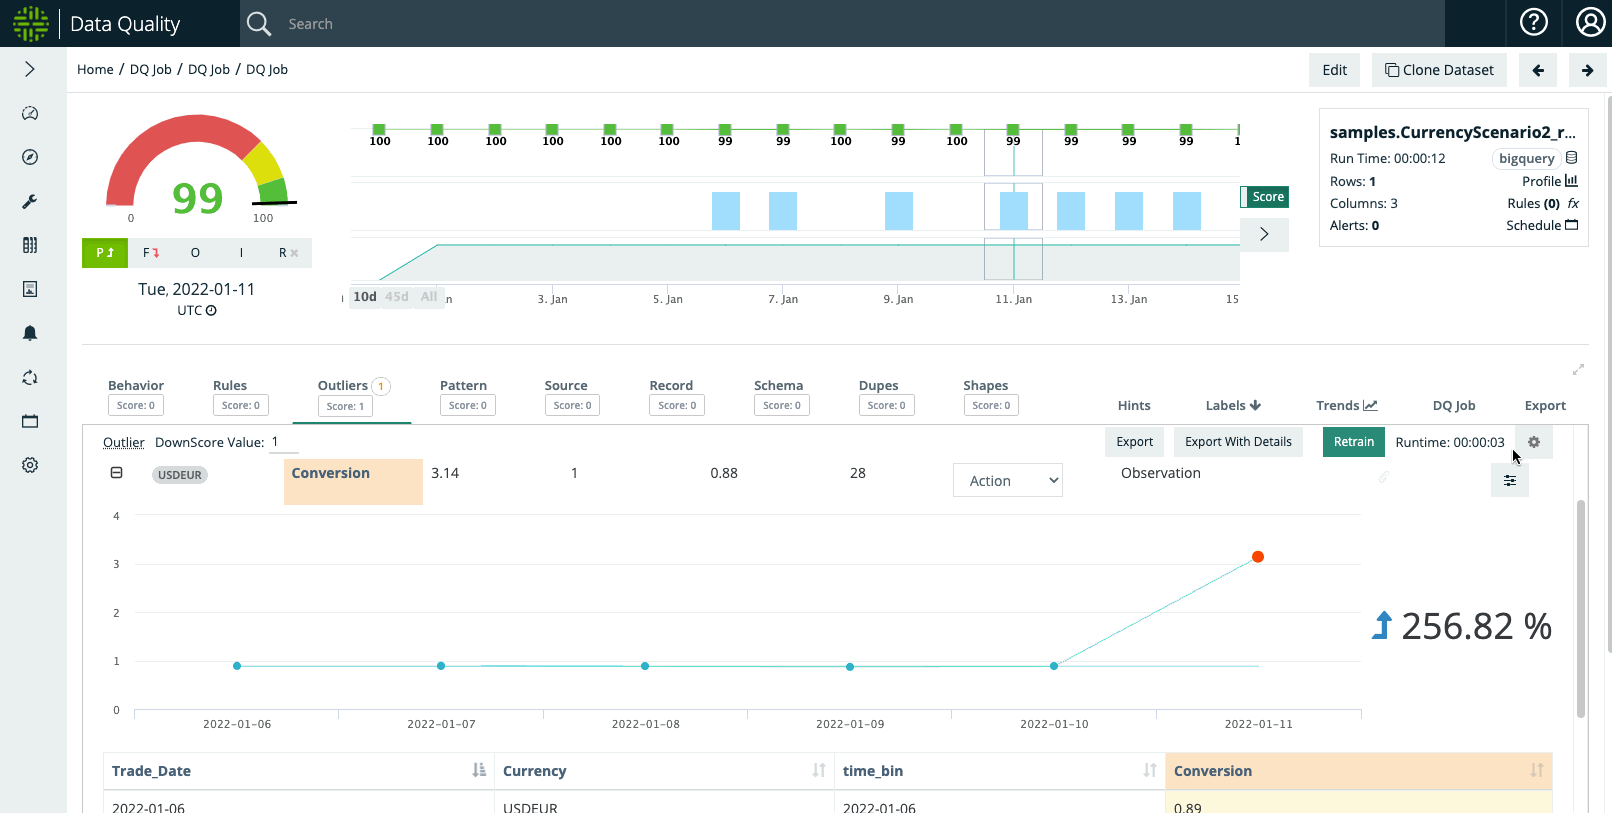Collapse the USDEUR outlier row
The height and width of the screenshot is (813, 1612).
(117, 473)
